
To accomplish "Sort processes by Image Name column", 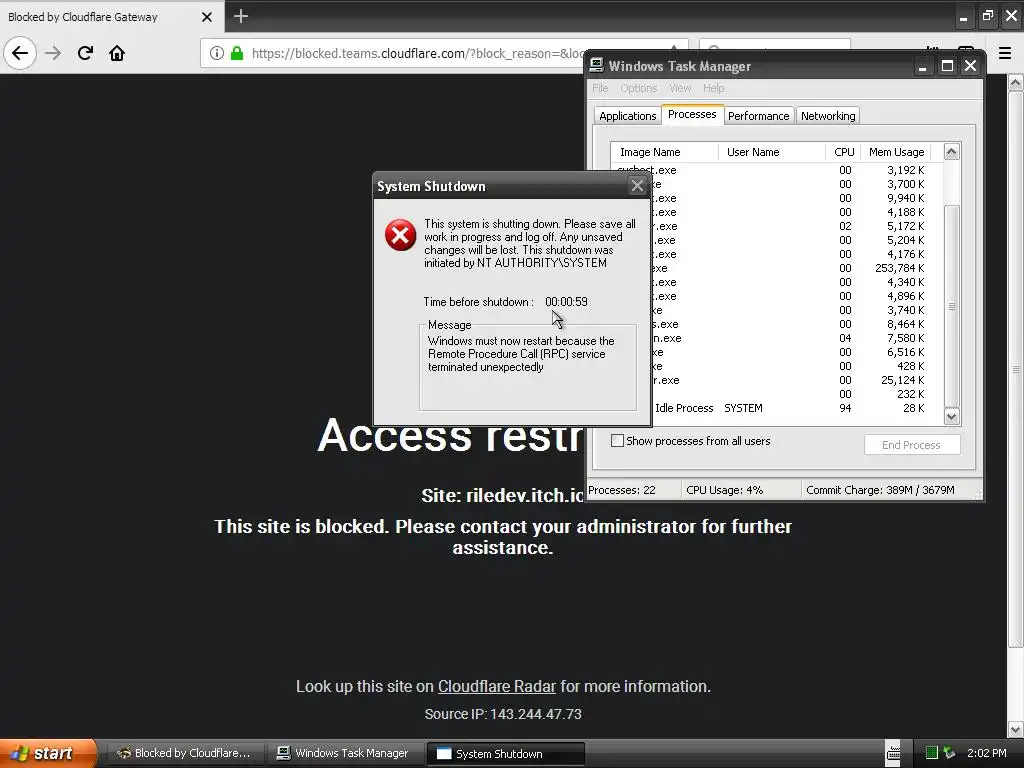I will pyautogui.click(x=664, y=152).
